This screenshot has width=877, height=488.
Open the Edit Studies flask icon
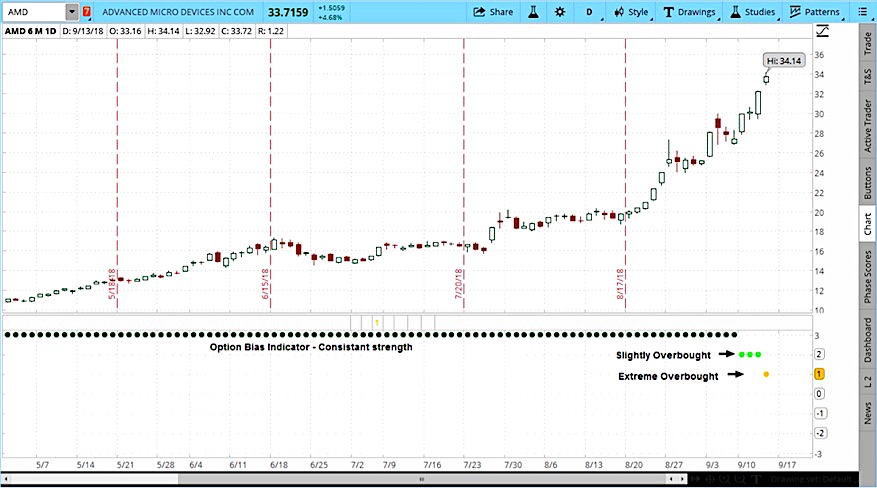tap(534, 12)
